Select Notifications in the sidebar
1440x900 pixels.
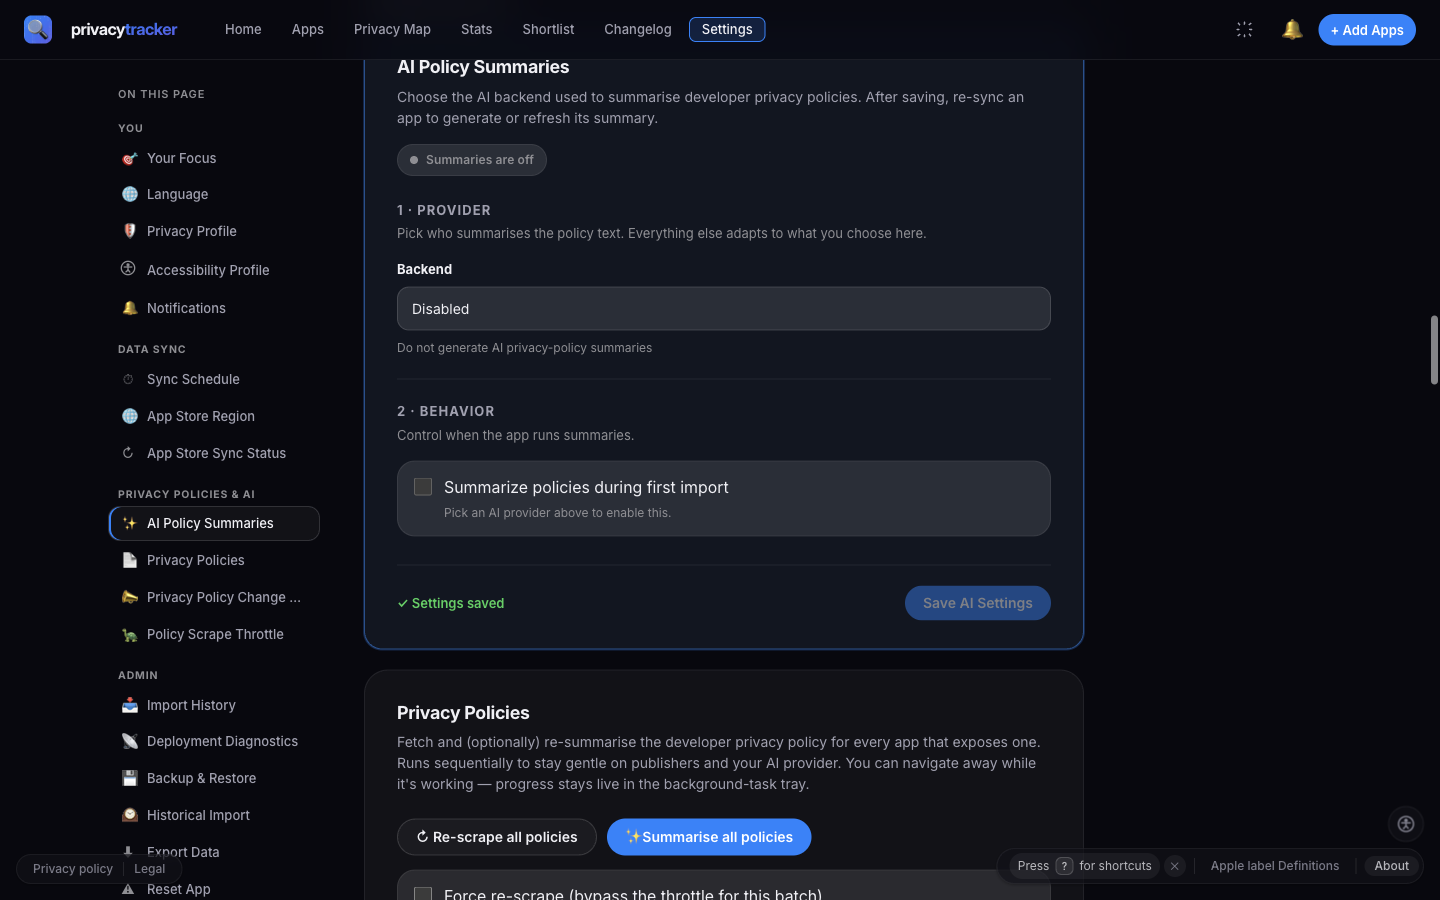(214, 308)
